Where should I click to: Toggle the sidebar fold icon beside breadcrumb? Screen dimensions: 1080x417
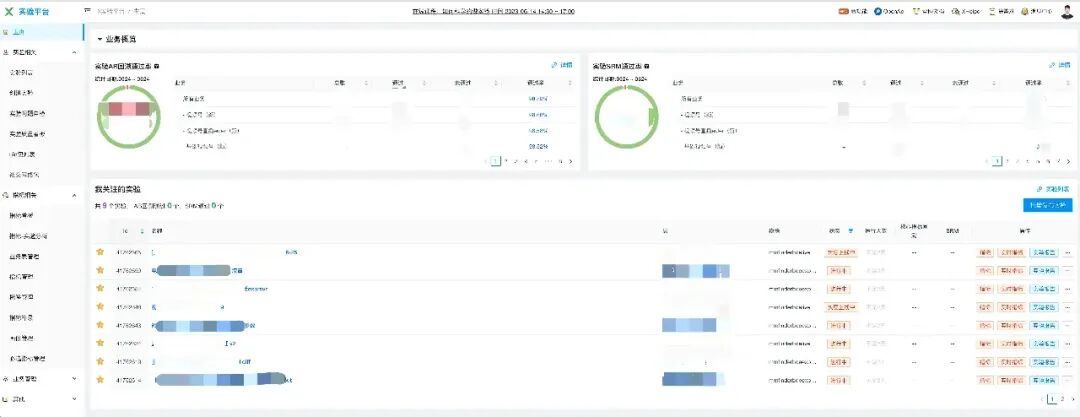(88, 11)
